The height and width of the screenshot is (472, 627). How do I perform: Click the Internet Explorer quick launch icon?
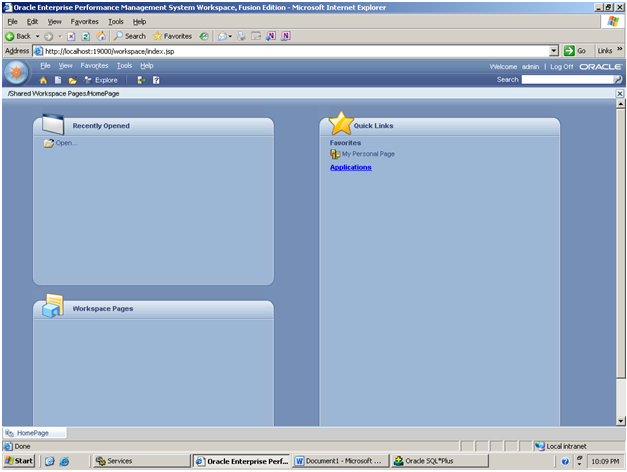point(64,461)
